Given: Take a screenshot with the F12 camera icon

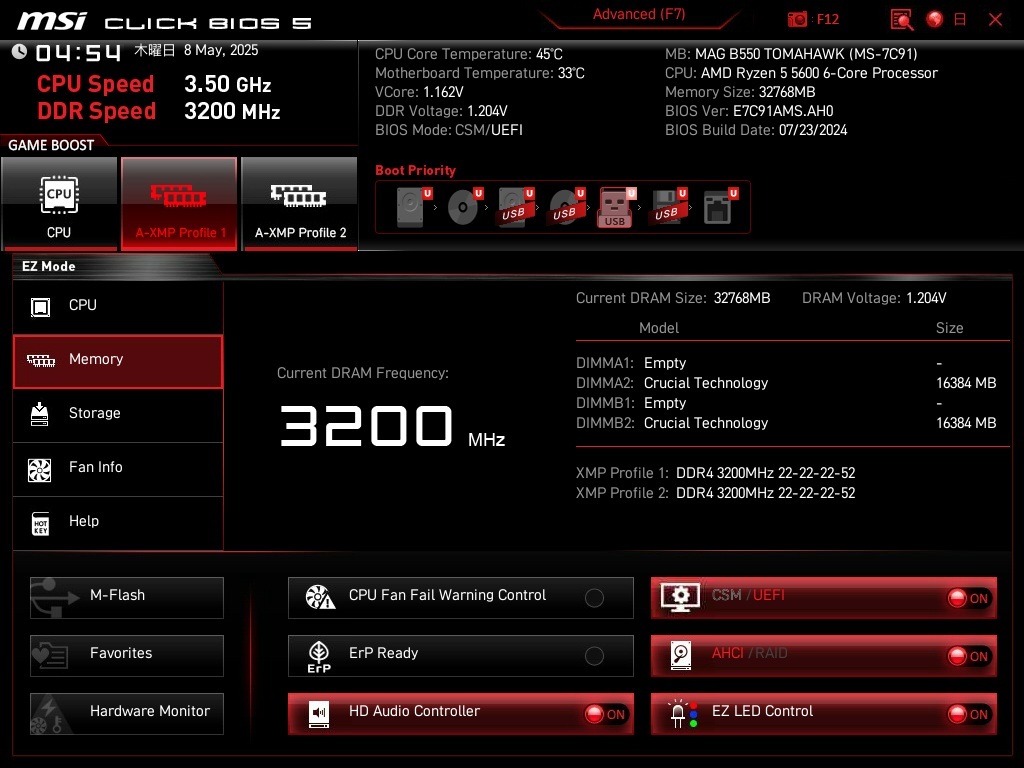Looking at the screenshot, I should [798, 19].
